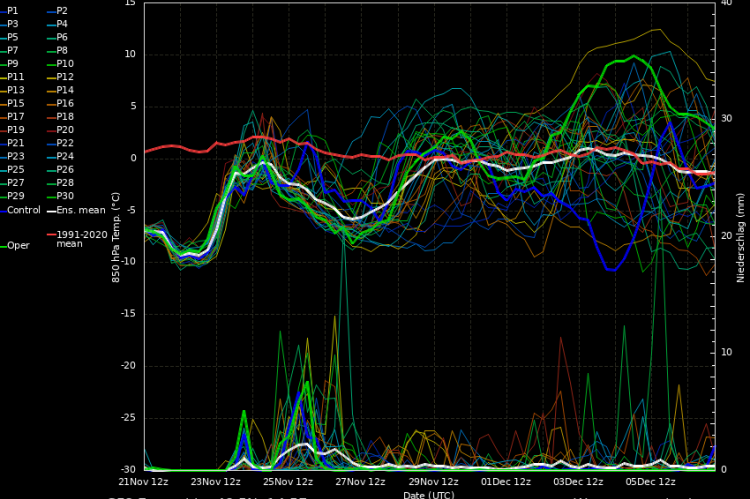
Task: Select the P2 line color marker
Action: coord(50,10)
